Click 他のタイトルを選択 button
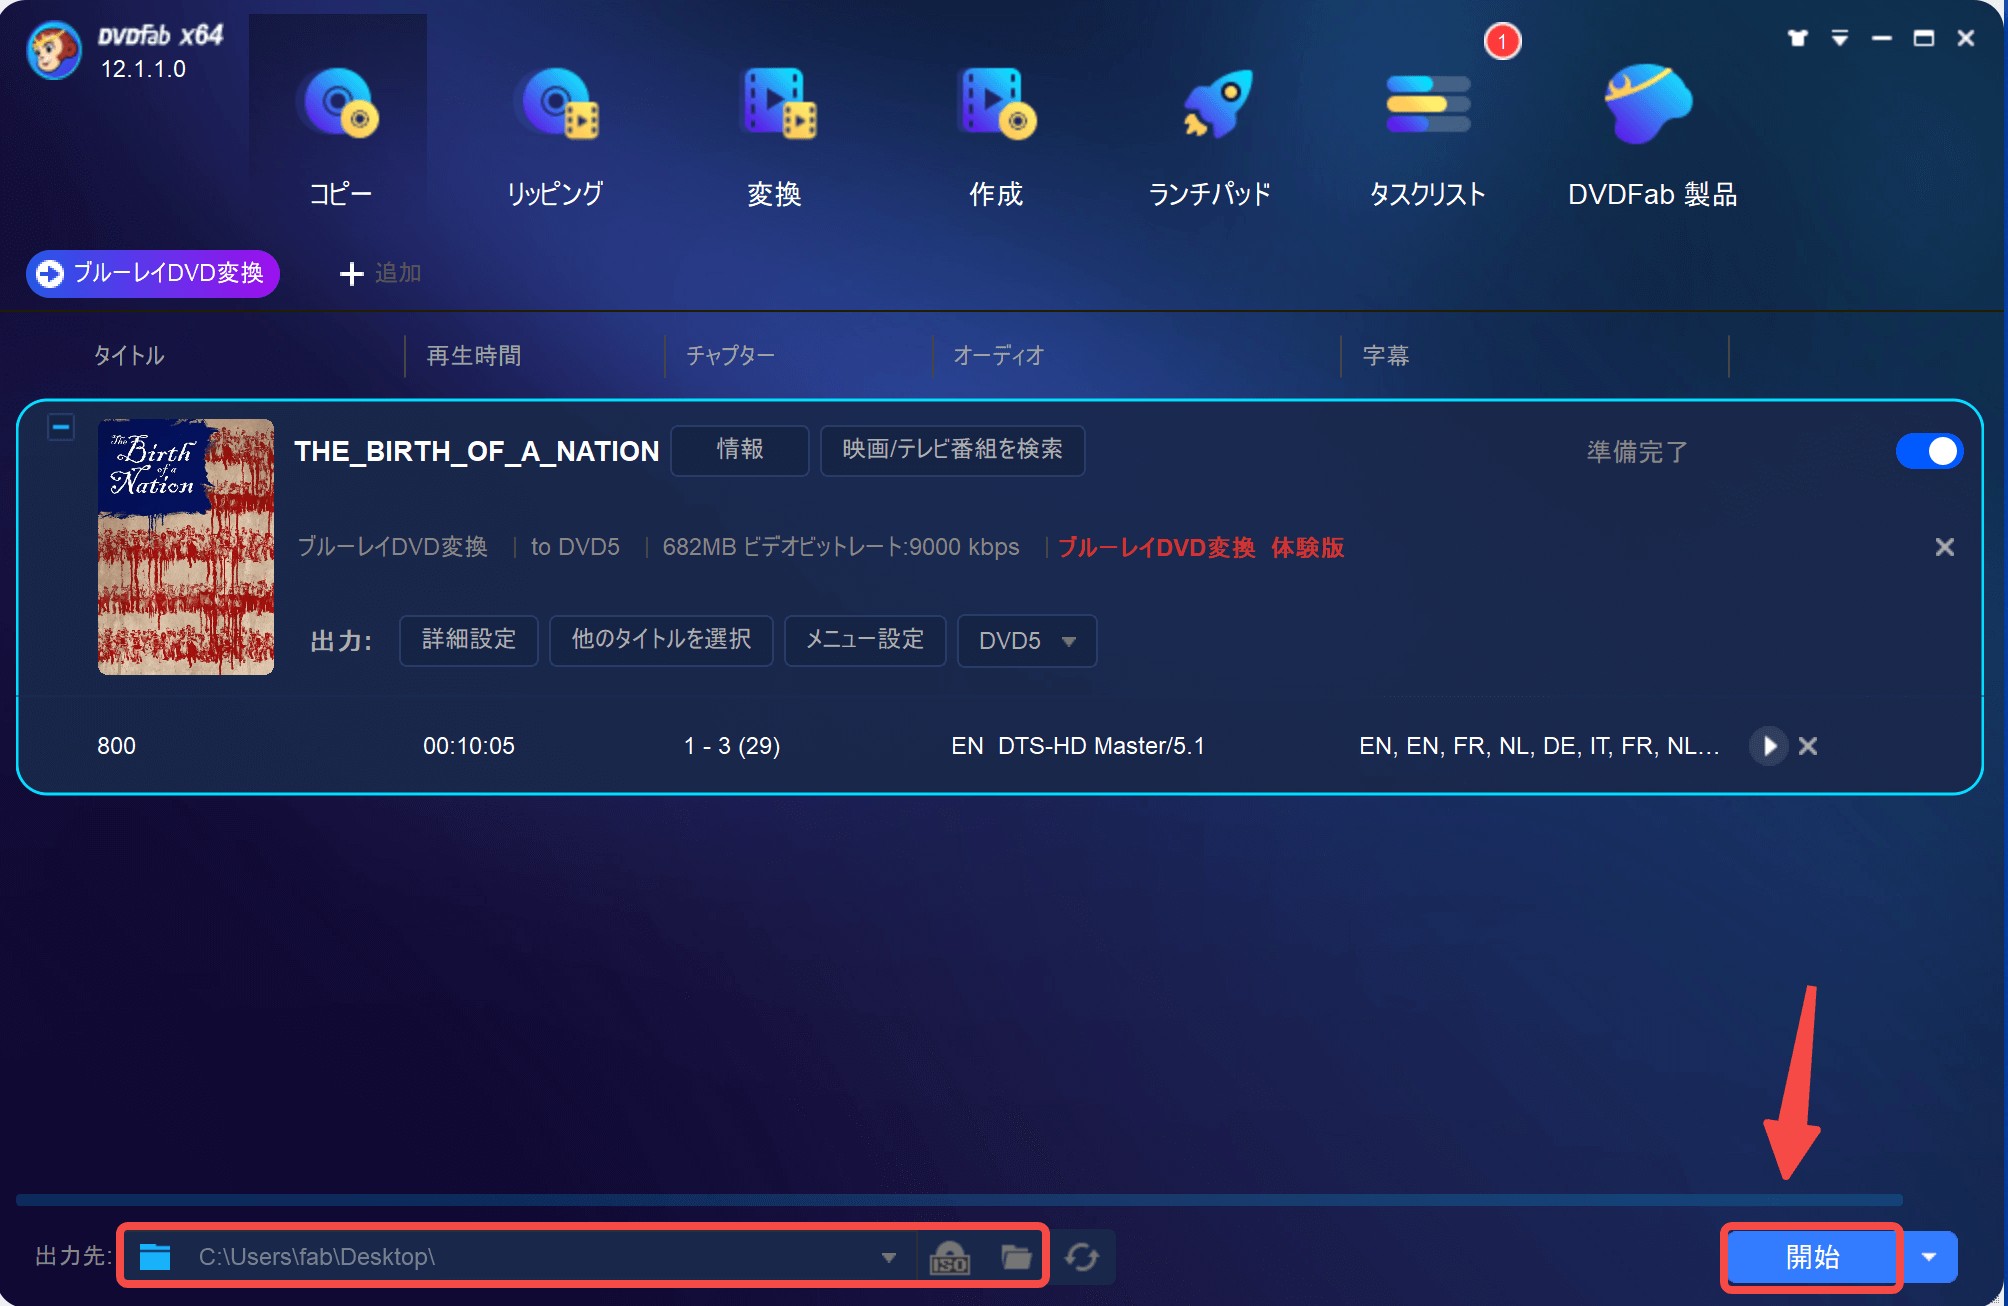The image size is (2008, 1306). 661,640
